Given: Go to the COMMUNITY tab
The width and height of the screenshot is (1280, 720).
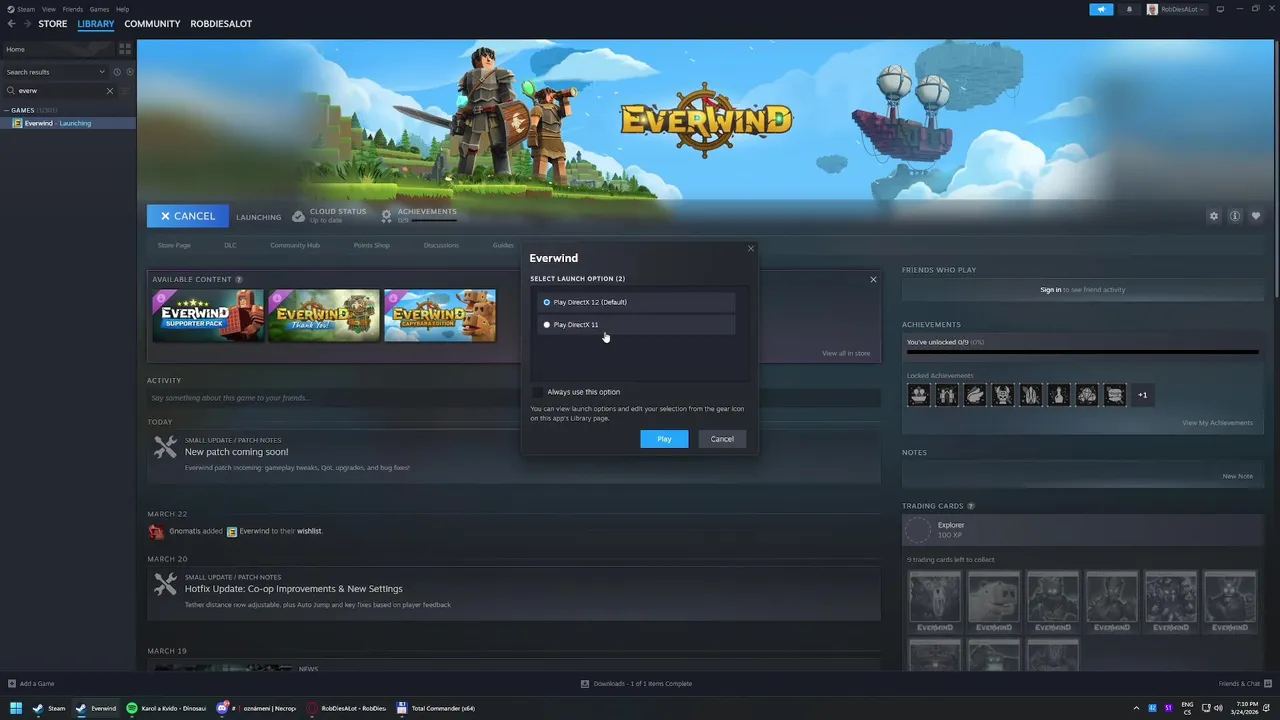Looking at the screenshot, I should tap(152, 24).
